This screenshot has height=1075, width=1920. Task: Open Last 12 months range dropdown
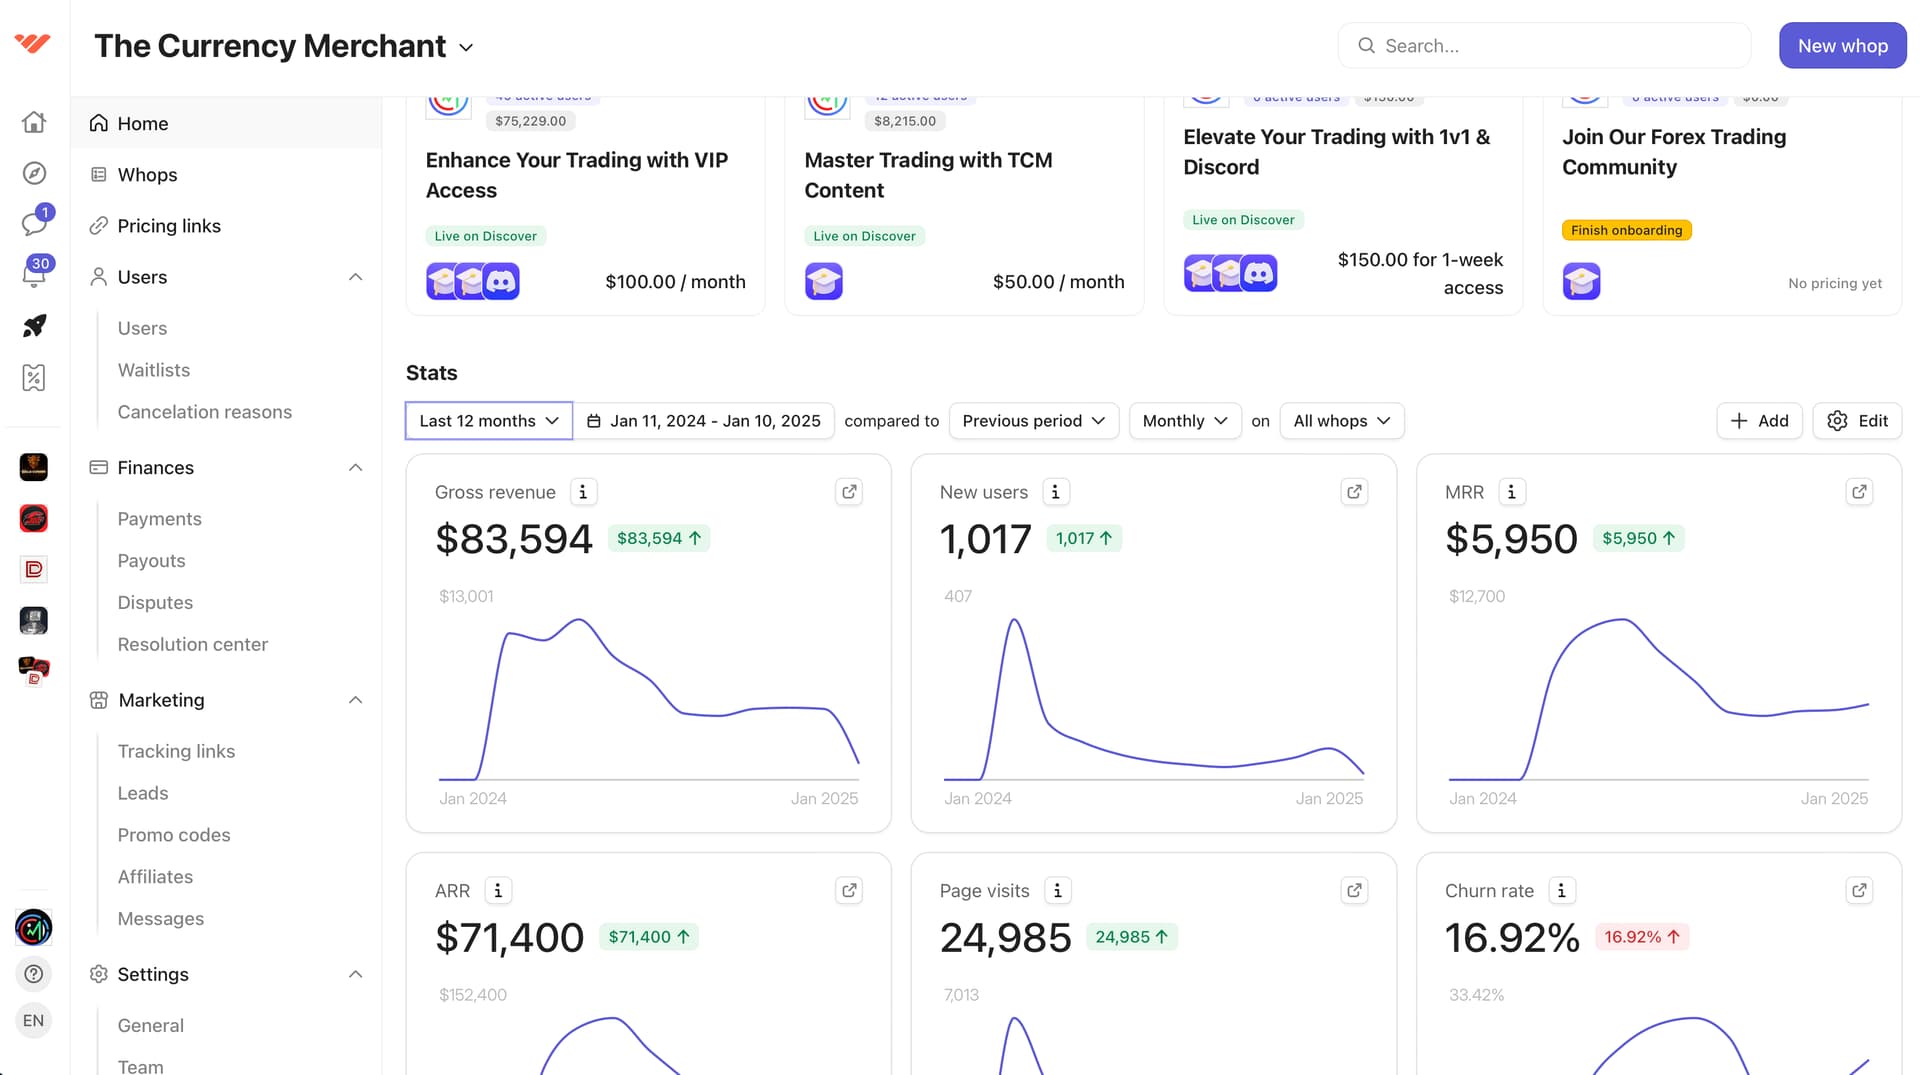(488, 421)
